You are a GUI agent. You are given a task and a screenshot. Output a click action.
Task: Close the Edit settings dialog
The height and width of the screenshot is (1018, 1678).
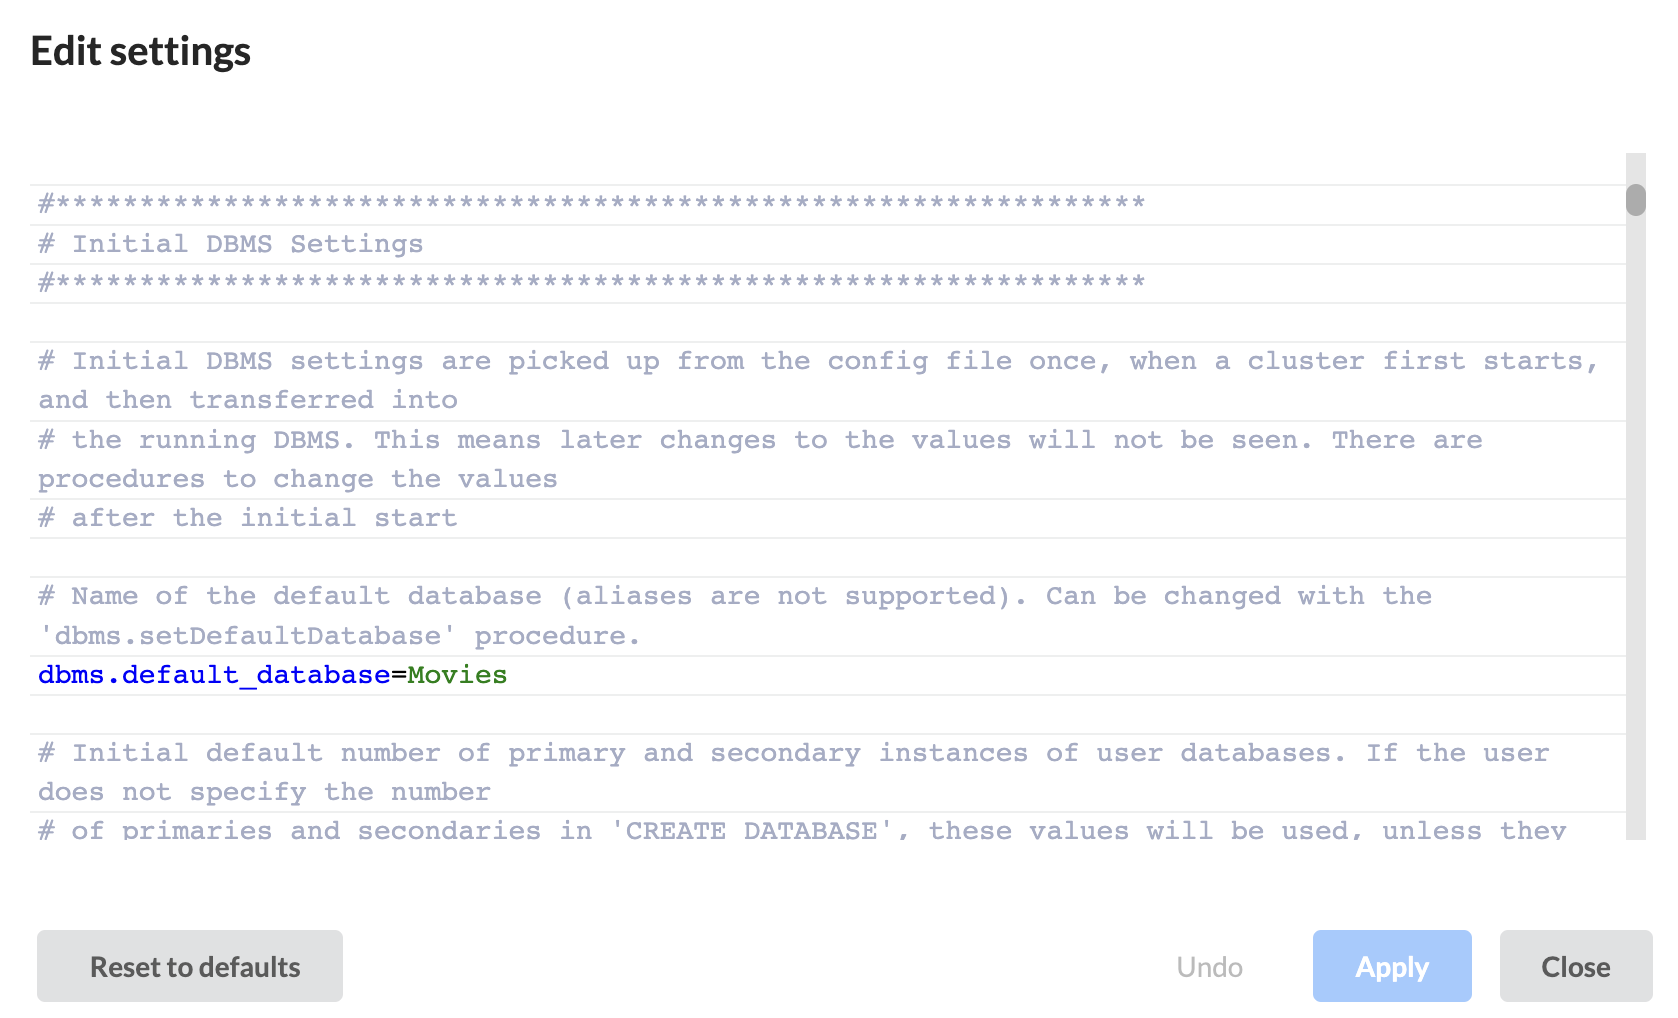1575,966
